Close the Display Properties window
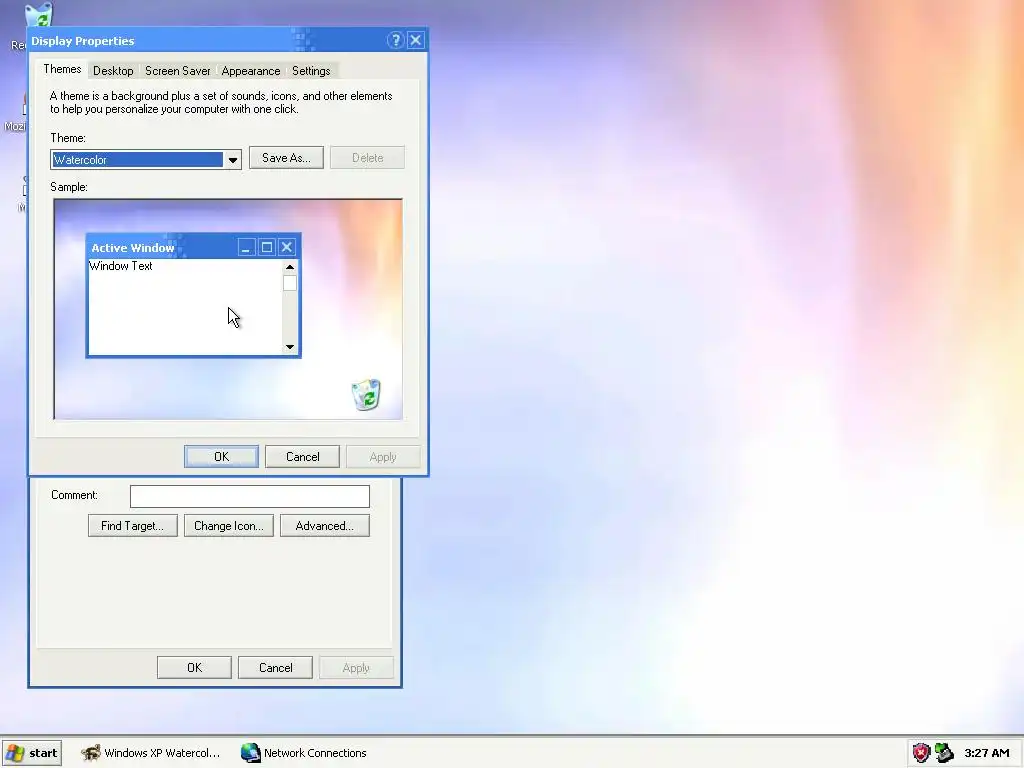 tap(416, 40)
